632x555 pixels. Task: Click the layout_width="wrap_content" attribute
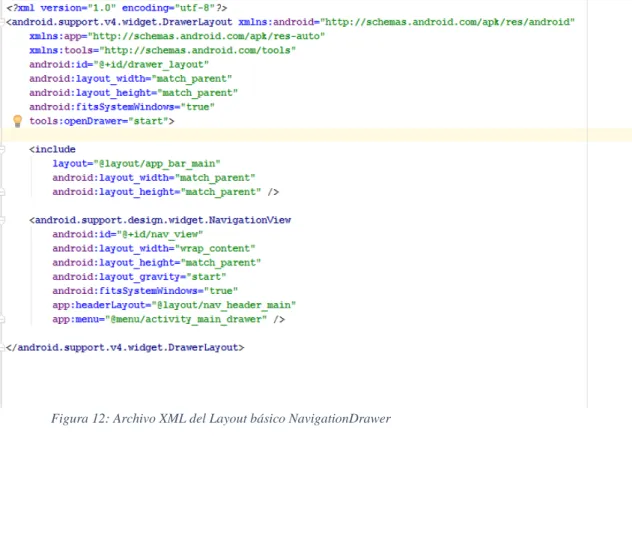point(154,248)
